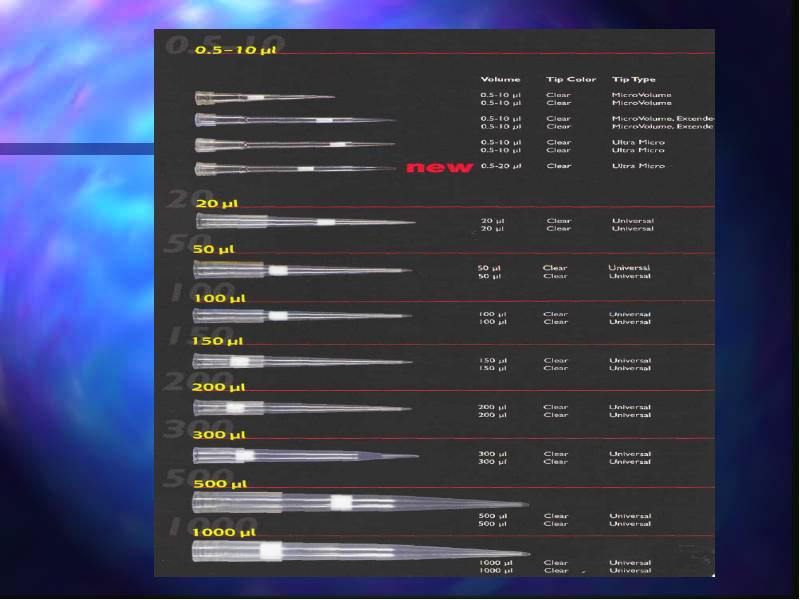Click the 20 µl pipette tip image
Image resolution: width=800 pixels, height=600 pixels.
click(305, 221)
